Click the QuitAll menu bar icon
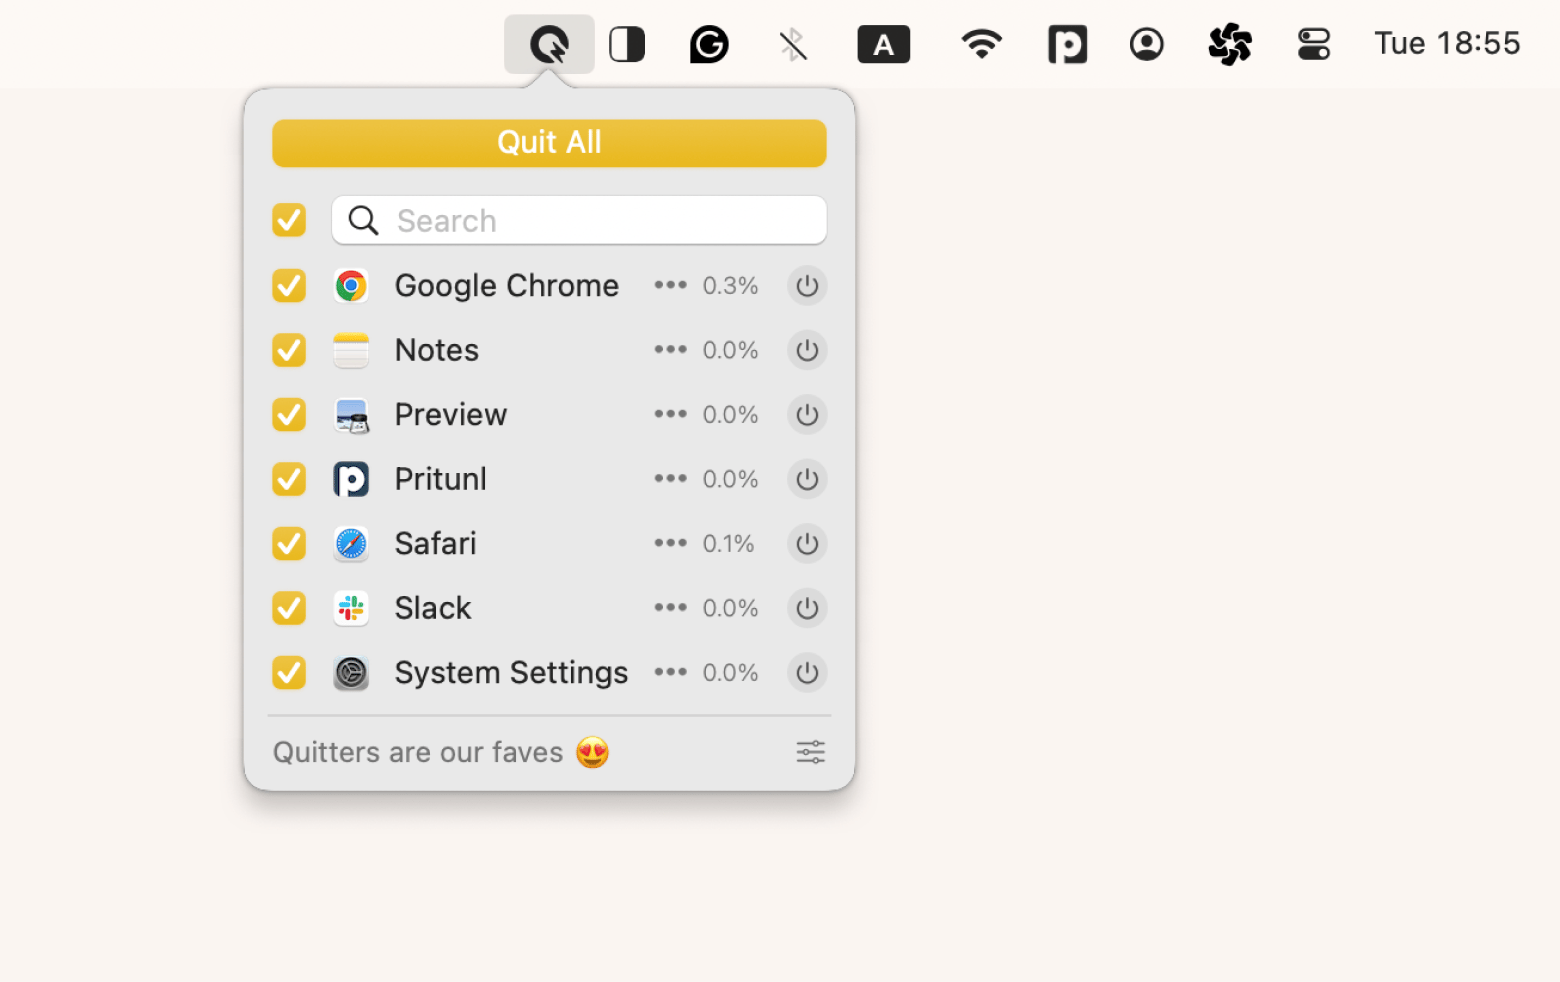Viewport: 1560px width, 982px height. pyautogui.click(x=549, y=44)
